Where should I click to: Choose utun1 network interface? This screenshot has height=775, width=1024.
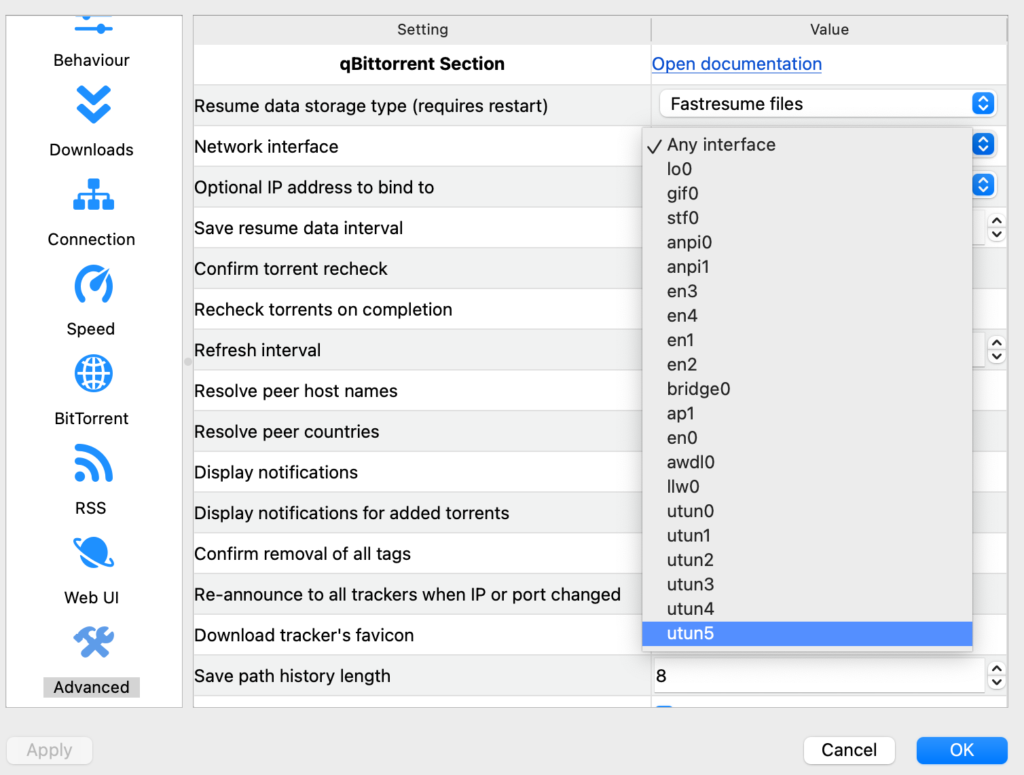tap(807, 535)
